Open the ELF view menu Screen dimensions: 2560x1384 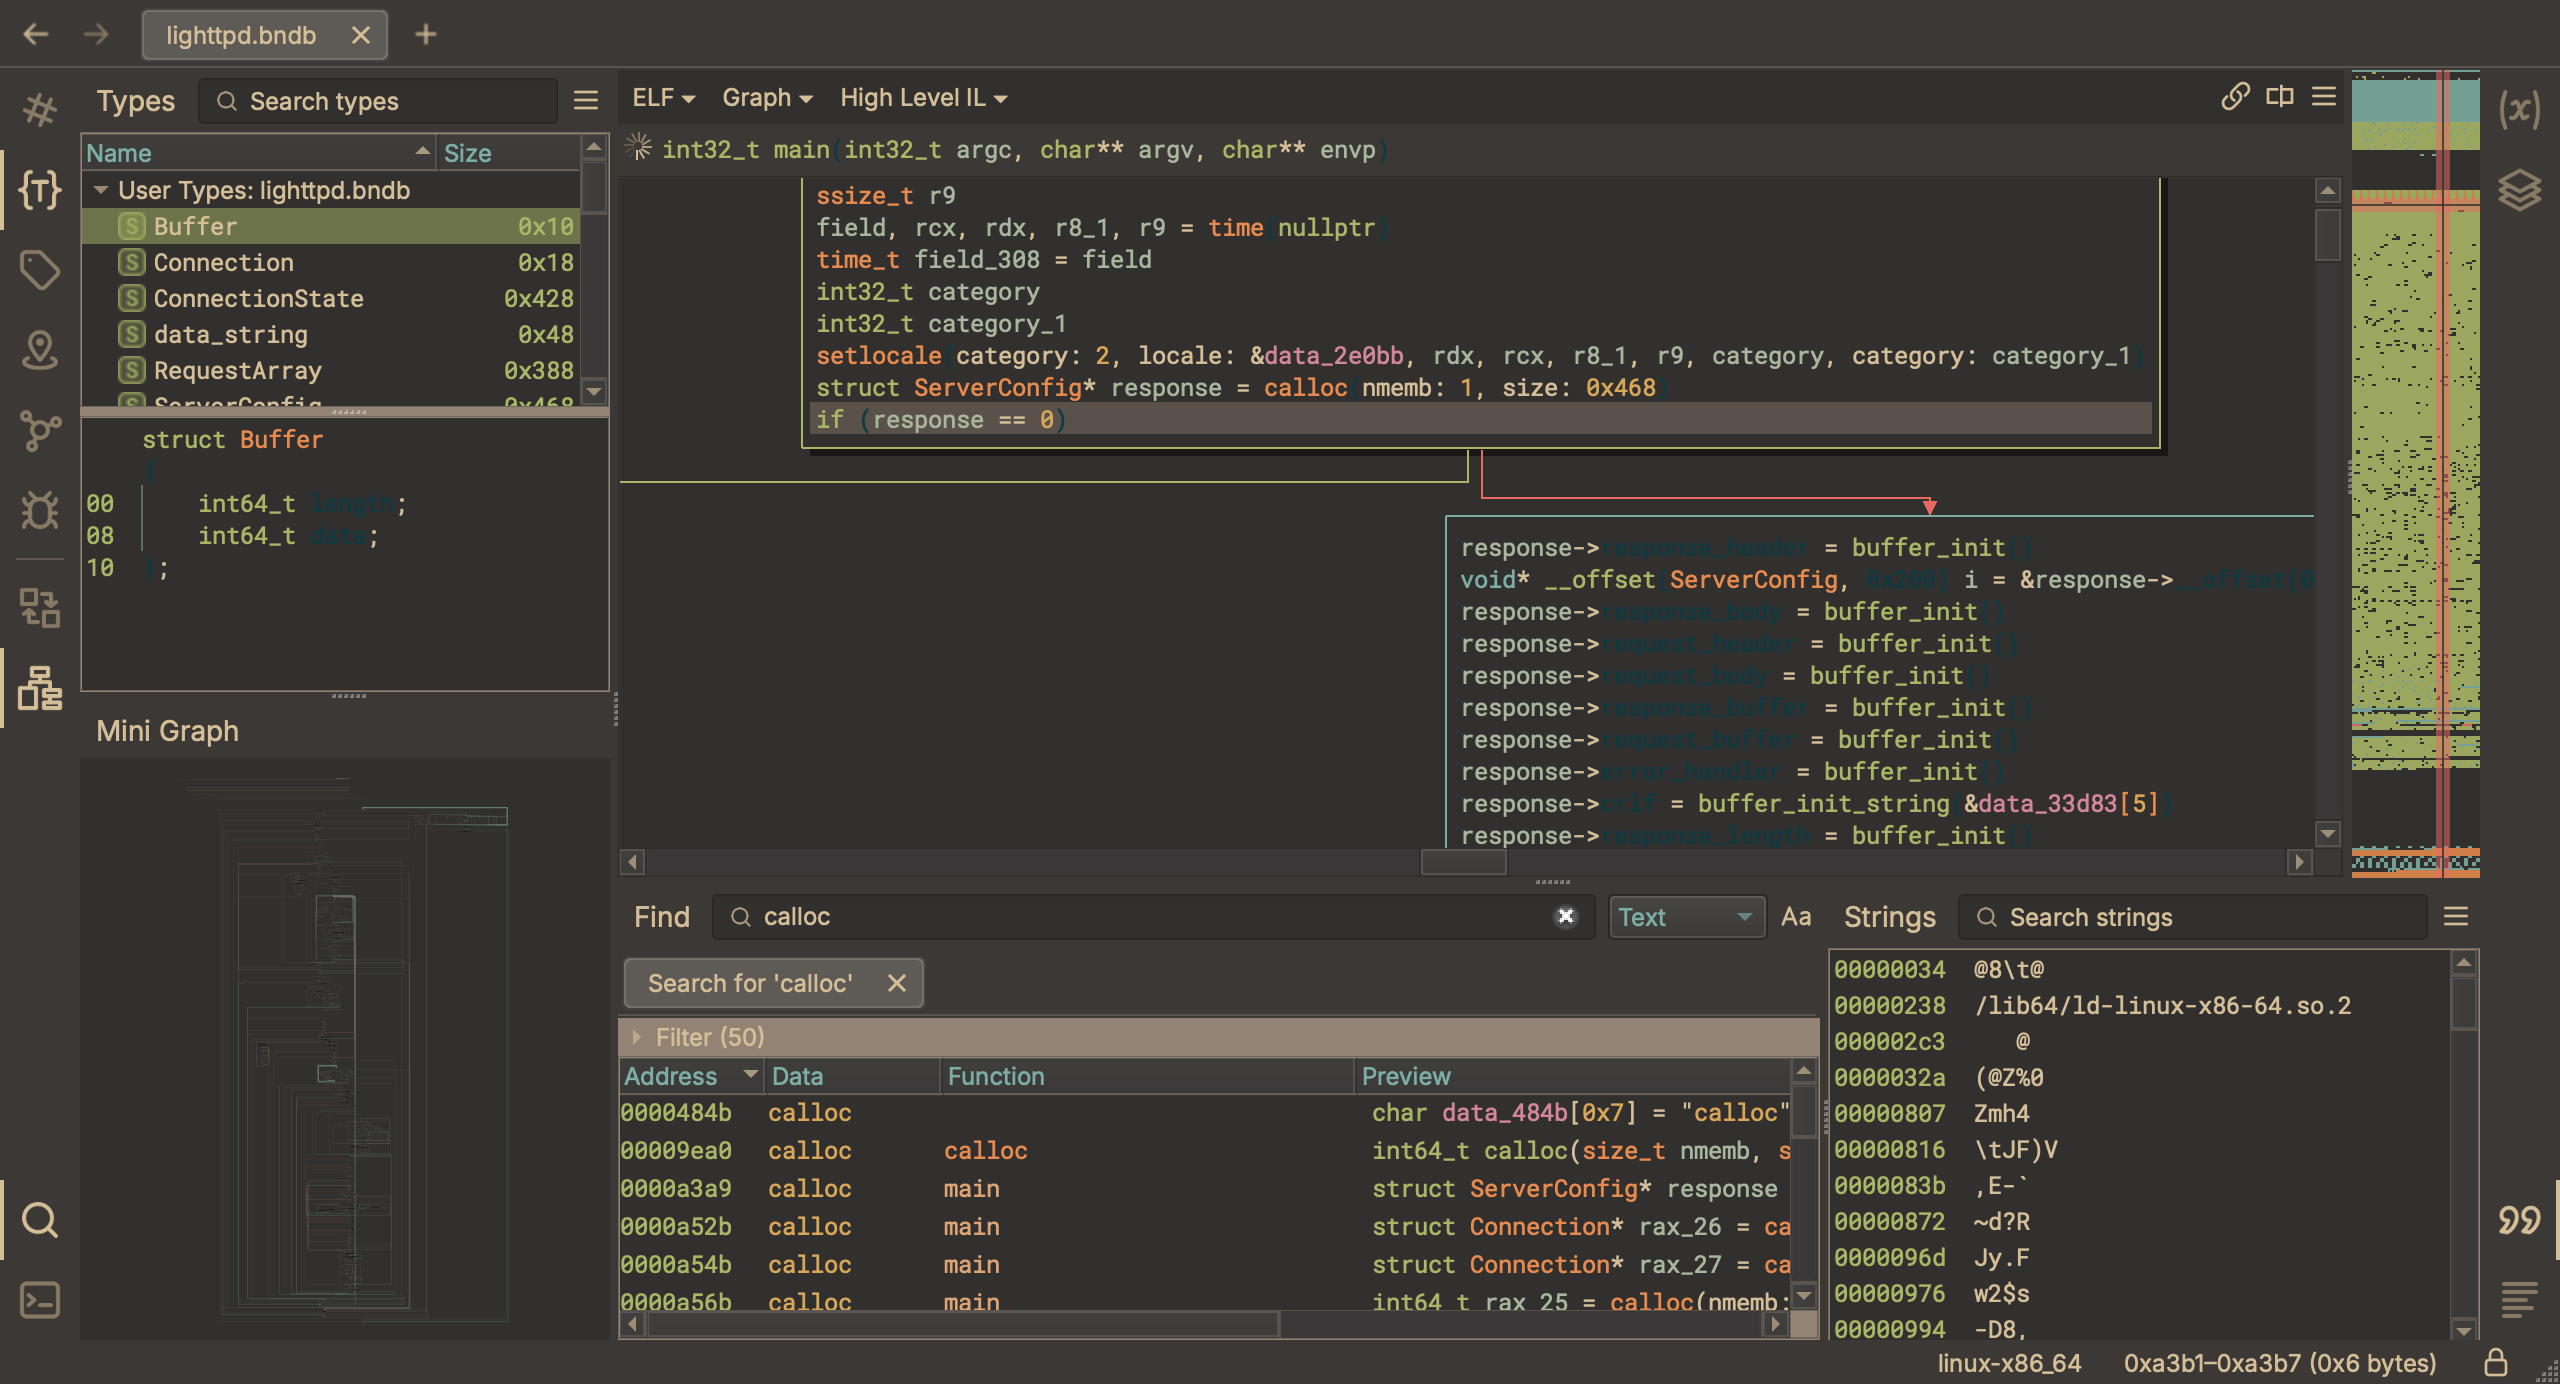(663, 98)
